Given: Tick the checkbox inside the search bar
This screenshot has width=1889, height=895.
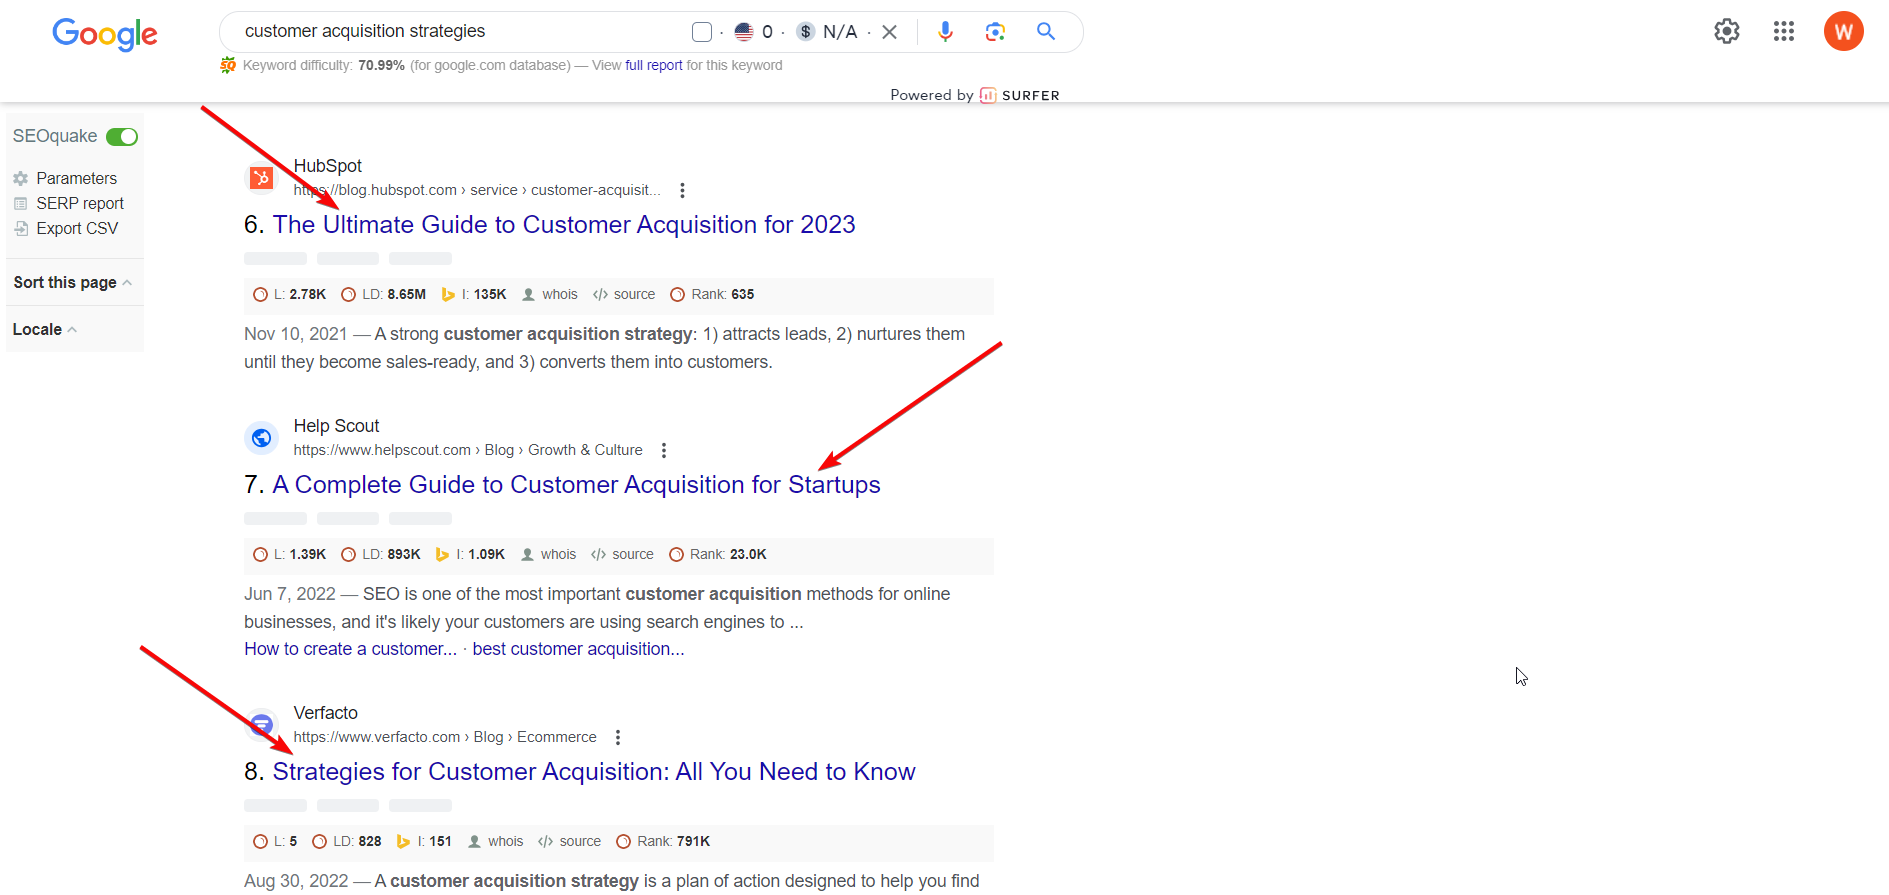Looking at the screenshot, I should (702, 32).
